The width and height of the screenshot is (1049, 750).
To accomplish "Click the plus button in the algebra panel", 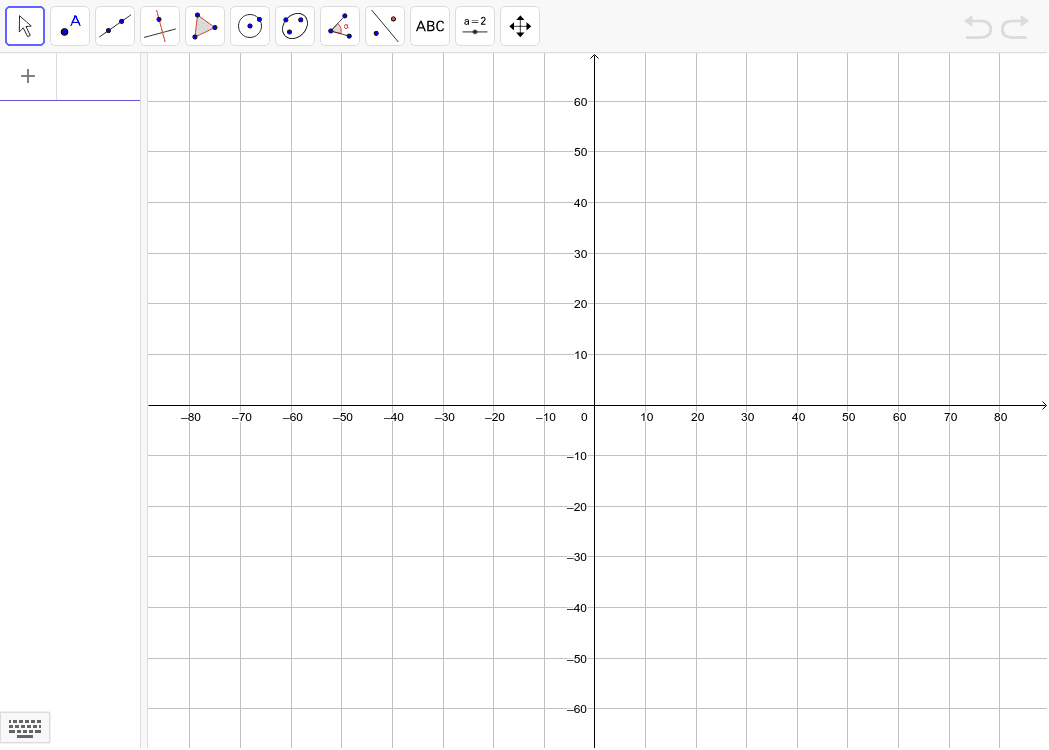I will click(x=28, y=76).
